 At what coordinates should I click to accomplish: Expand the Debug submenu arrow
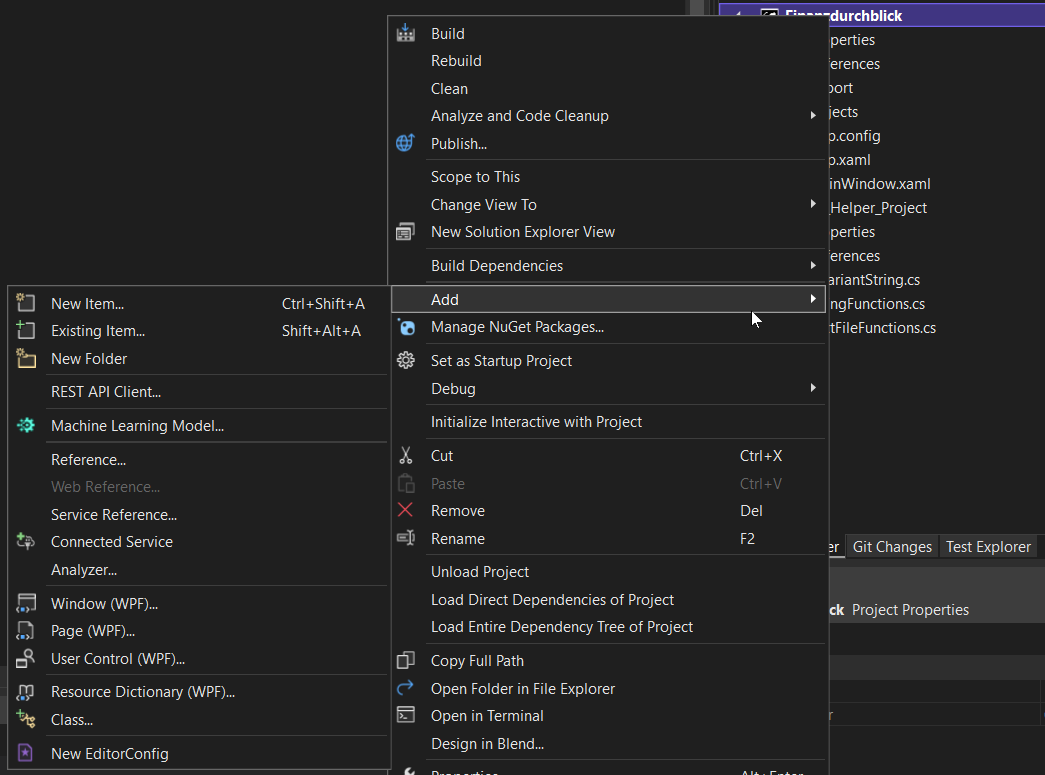pyautogui.click(x=813, y=388)
